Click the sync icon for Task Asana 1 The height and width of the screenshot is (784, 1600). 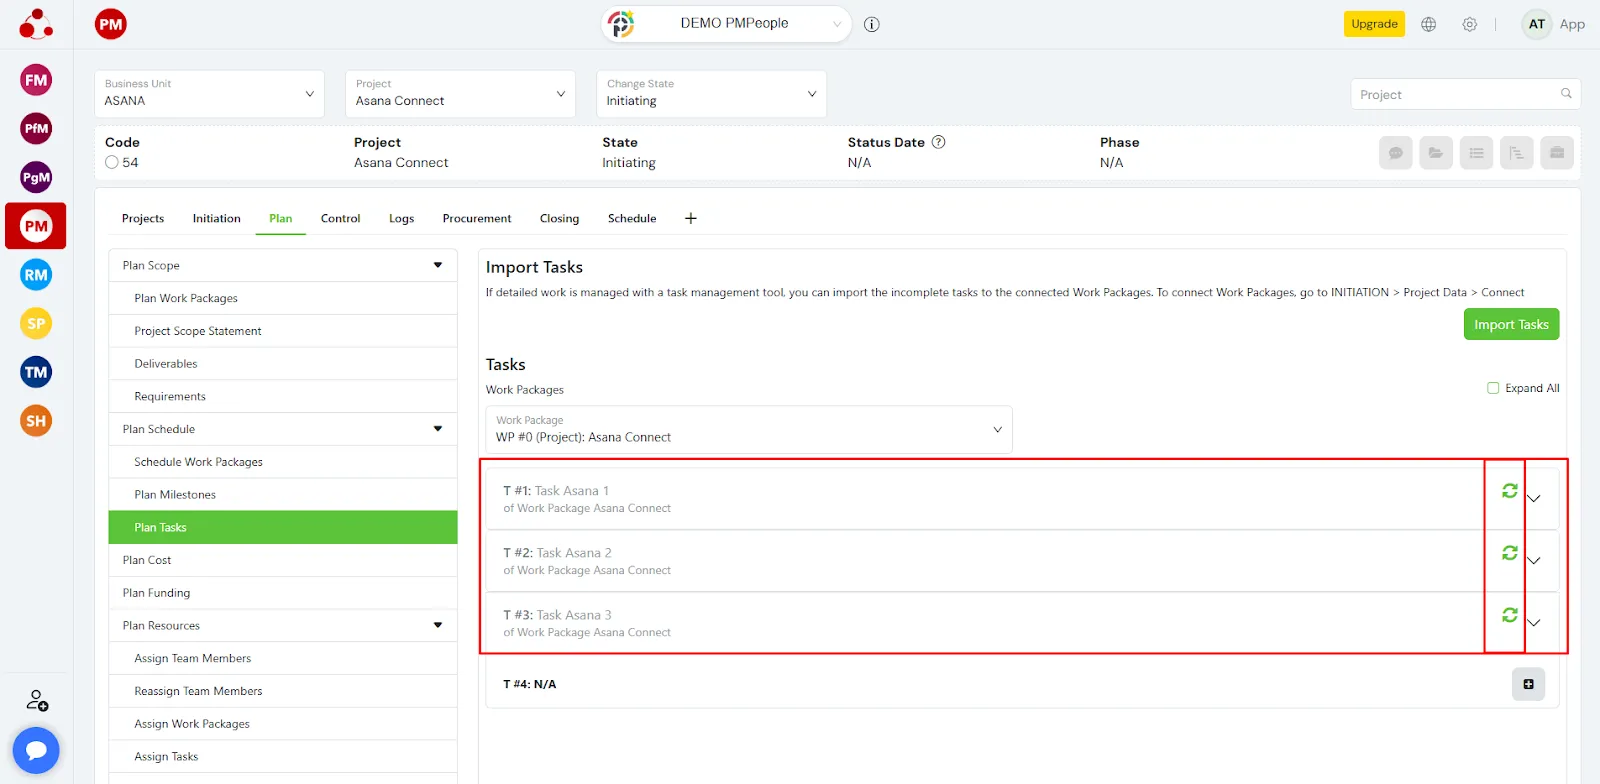pos(1509,491)
